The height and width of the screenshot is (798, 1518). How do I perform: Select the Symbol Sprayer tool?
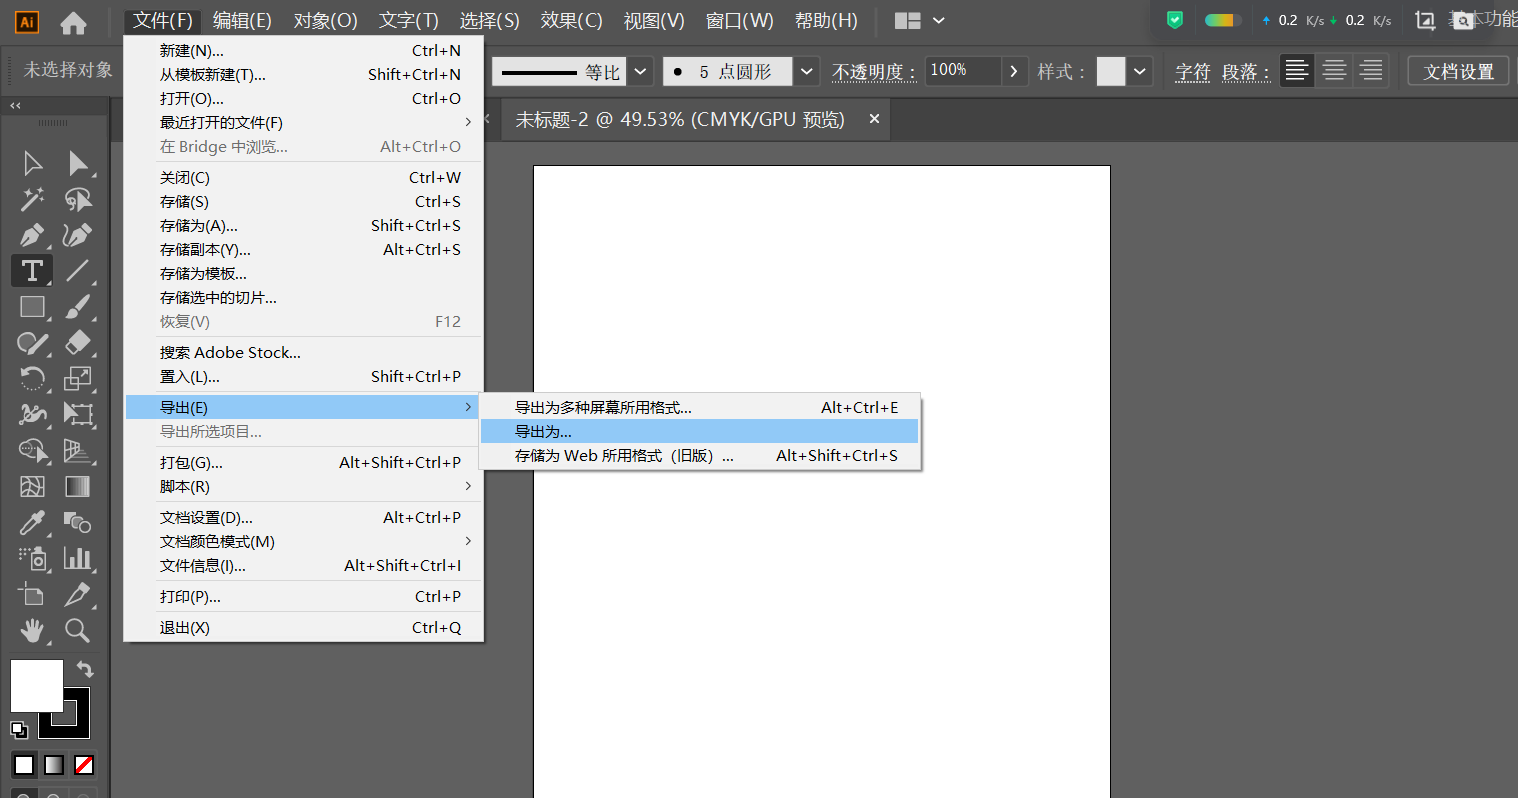click(x=32, y=558)
